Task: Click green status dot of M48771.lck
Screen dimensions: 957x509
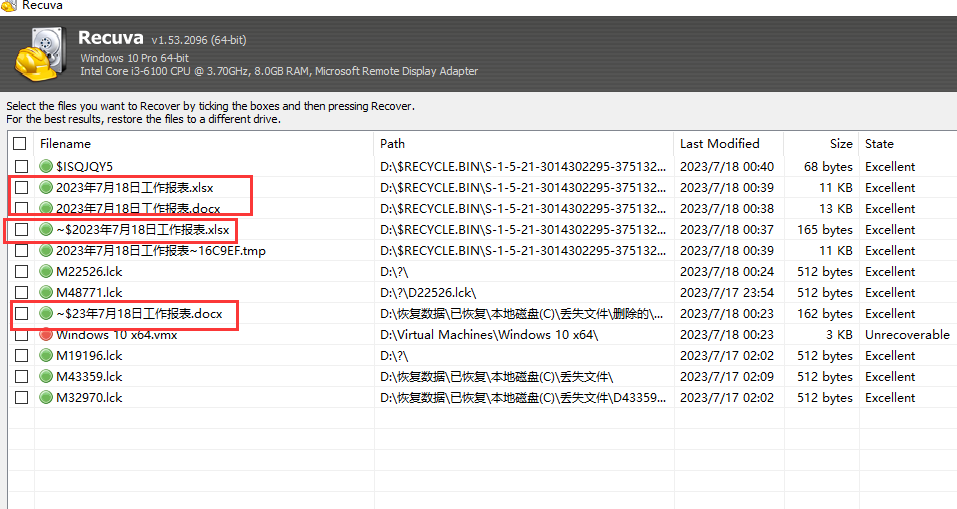Action: point(46,292)
